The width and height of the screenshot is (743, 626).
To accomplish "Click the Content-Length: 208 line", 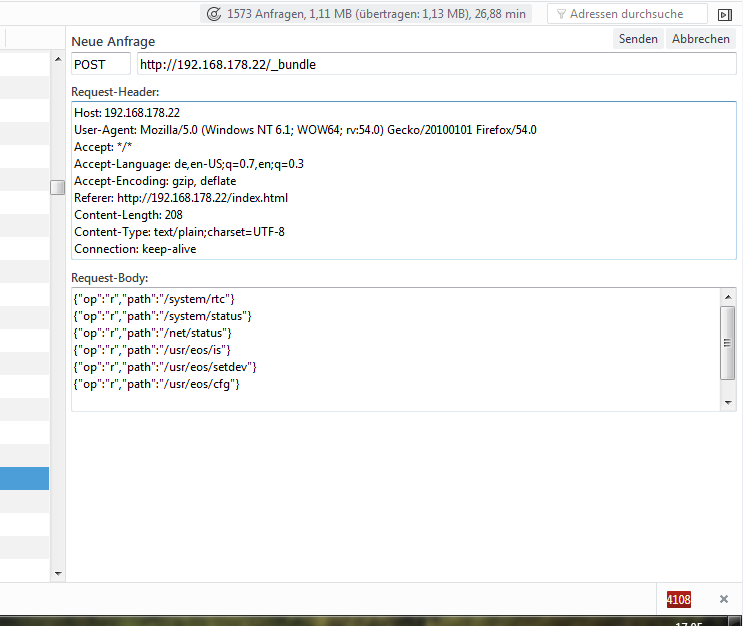I will [x=128, y=215].
